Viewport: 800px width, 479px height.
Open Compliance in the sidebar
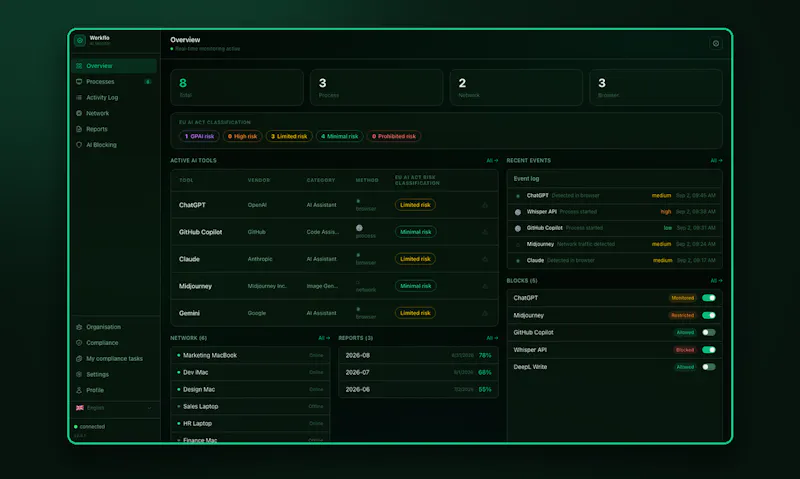pyautogui.click(x=114, y=343)
